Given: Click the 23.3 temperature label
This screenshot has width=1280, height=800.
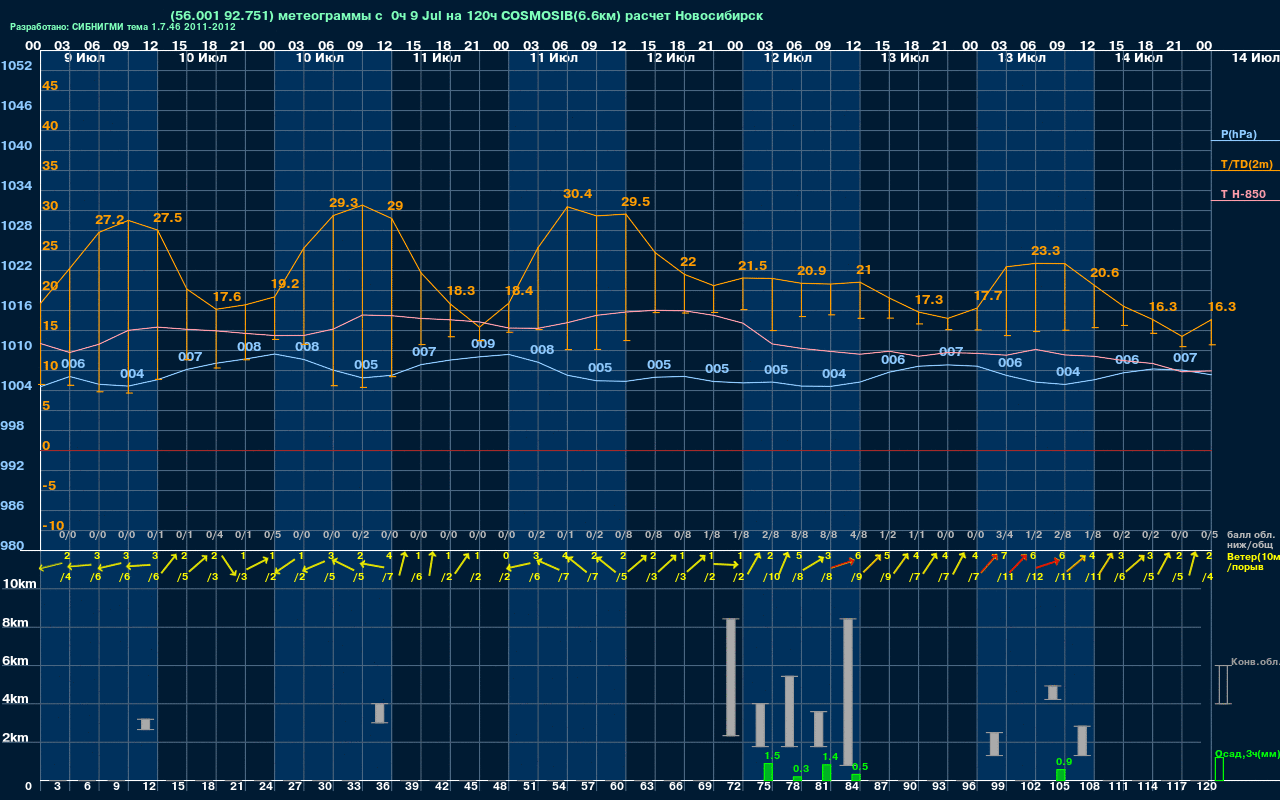Looking at the screenshot, I should click(x=1045, y=251).
